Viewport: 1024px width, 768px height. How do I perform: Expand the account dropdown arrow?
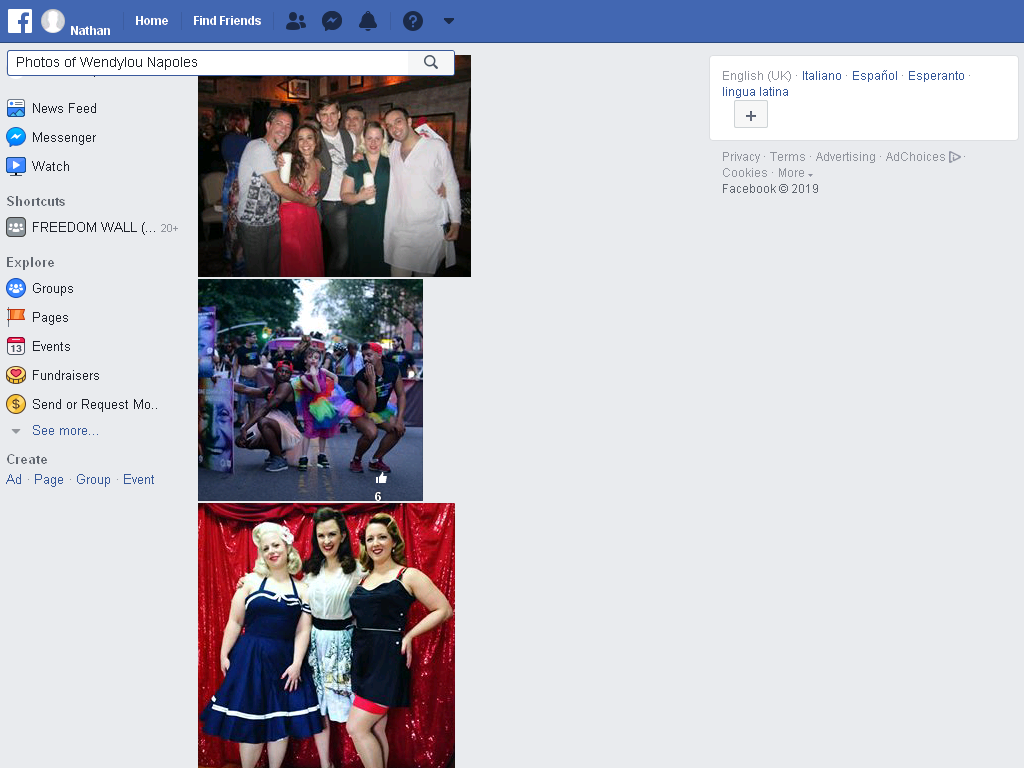pyautogui.click(x=449, y=21)
